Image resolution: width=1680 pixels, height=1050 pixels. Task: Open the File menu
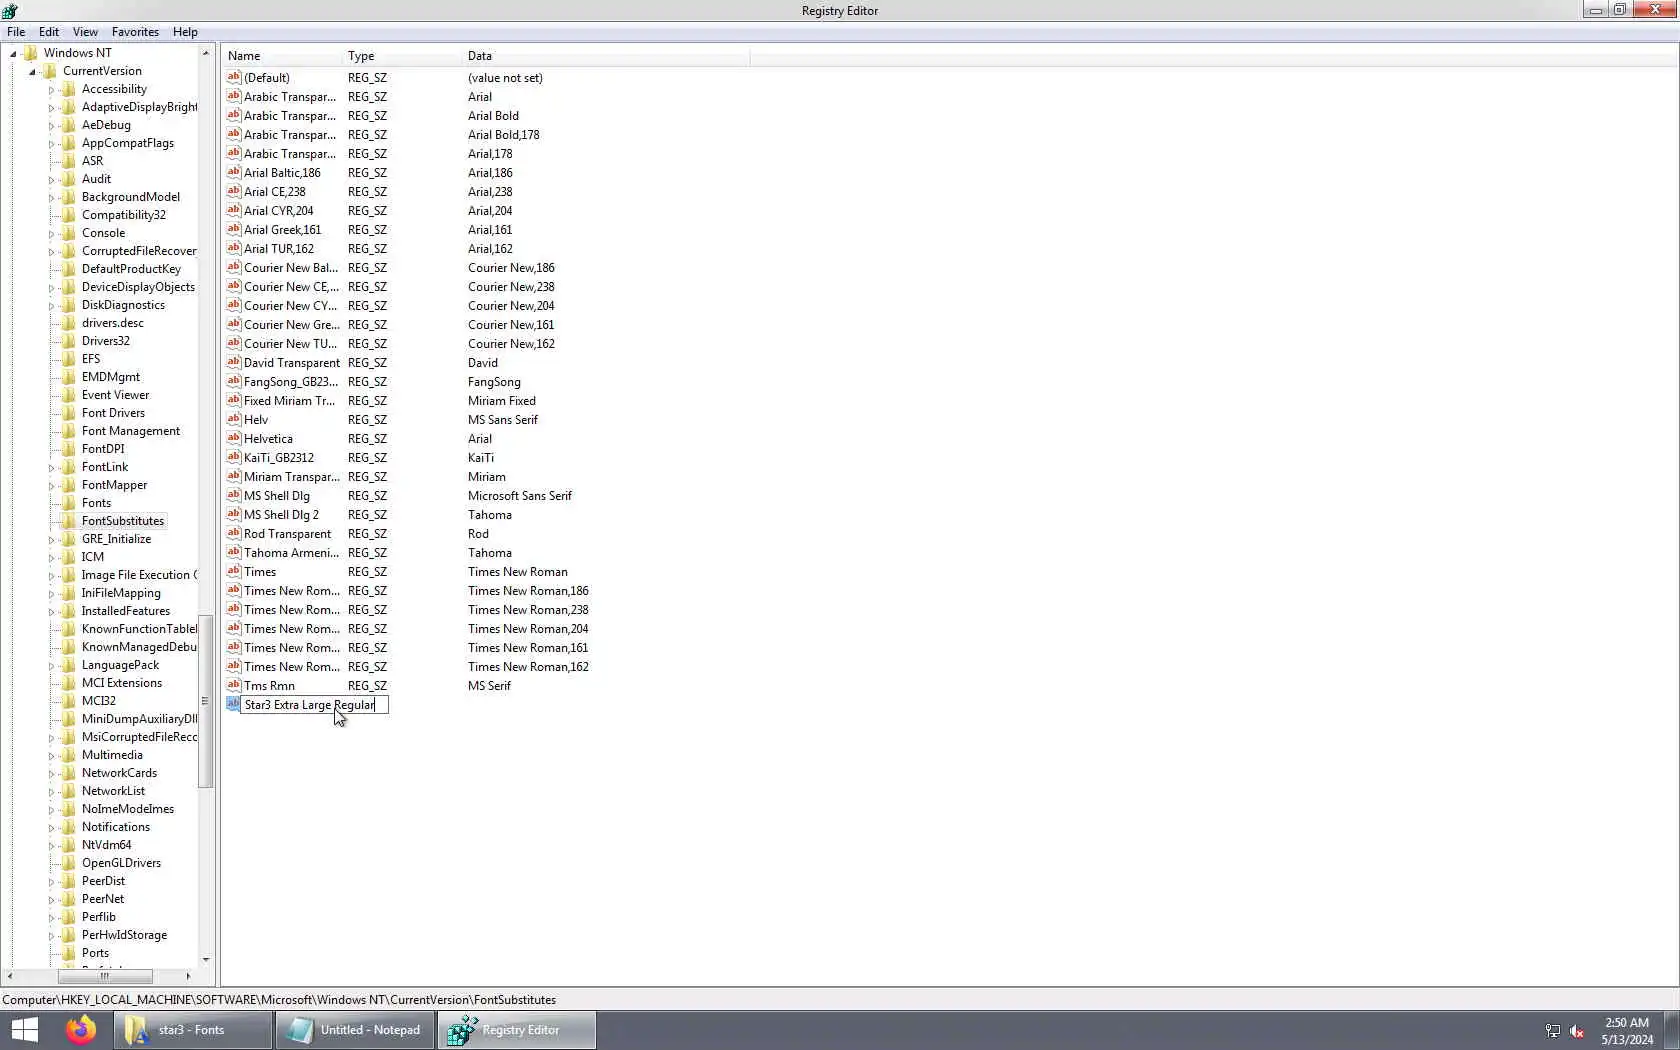point(16,32)
